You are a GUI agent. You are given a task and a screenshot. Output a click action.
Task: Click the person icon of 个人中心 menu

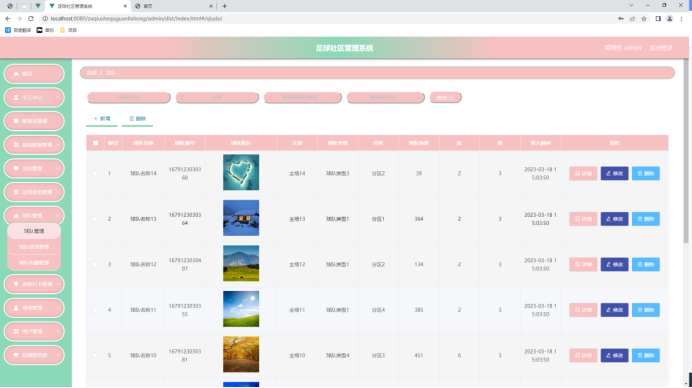[x=16, y=98]
